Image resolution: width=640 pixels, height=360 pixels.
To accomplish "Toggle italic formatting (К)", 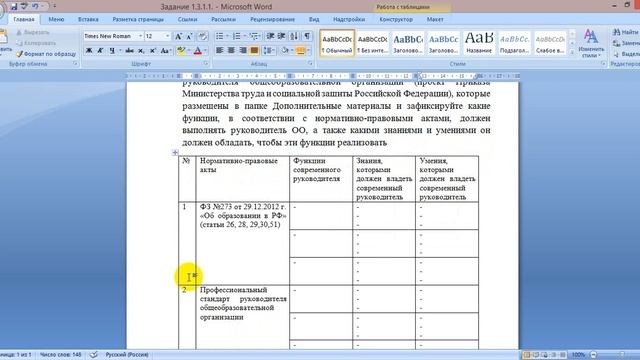I will [x=100, y=51].
